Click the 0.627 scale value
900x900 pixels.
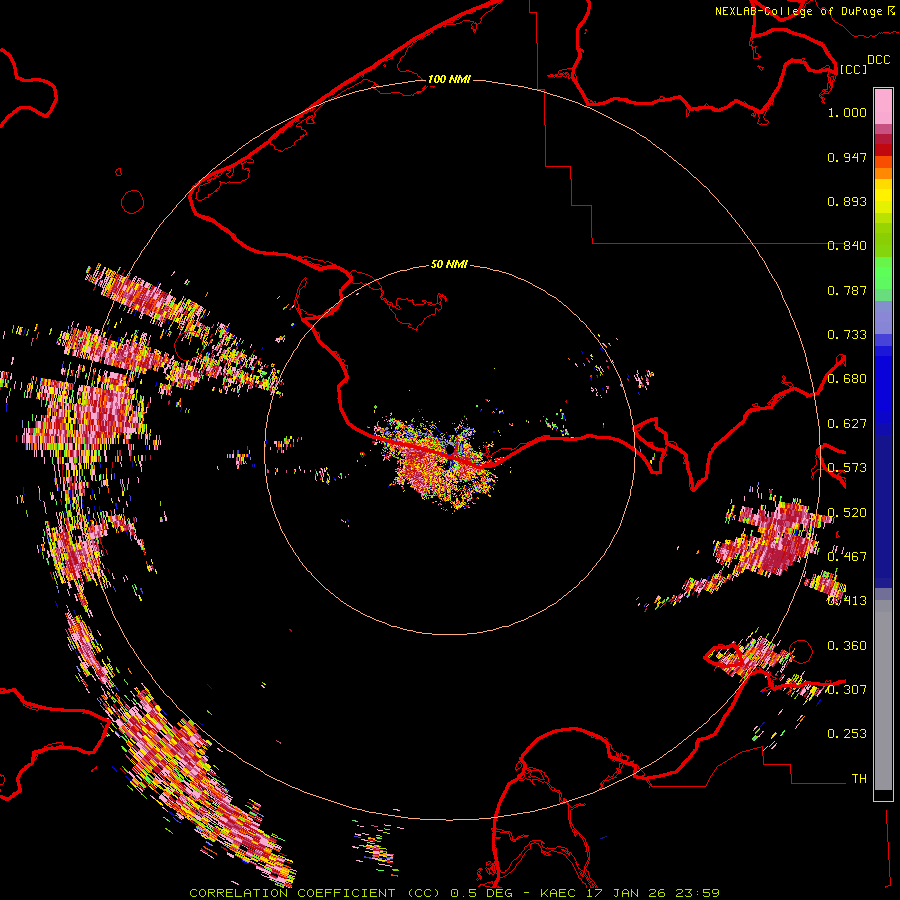coord(847,424)
